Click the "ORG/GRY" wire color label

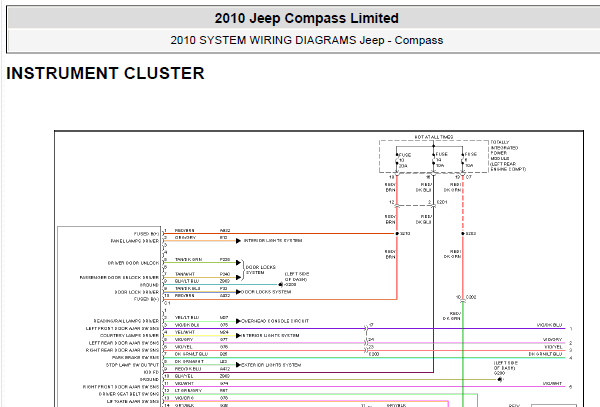click(186, 238)
